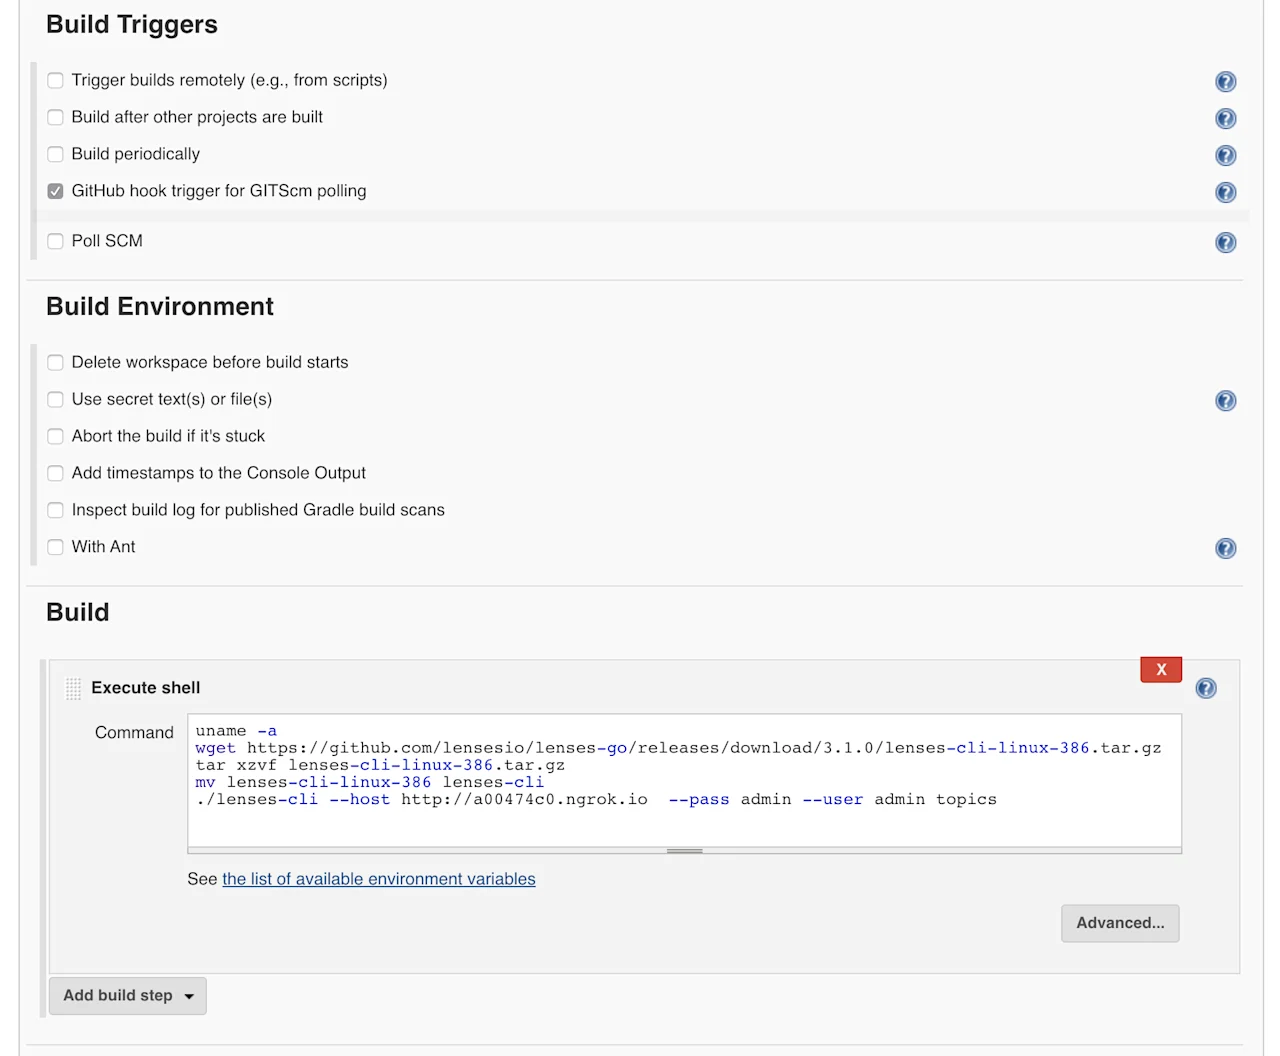Open the Poll SCM help icon

[x=1225, y=241]
